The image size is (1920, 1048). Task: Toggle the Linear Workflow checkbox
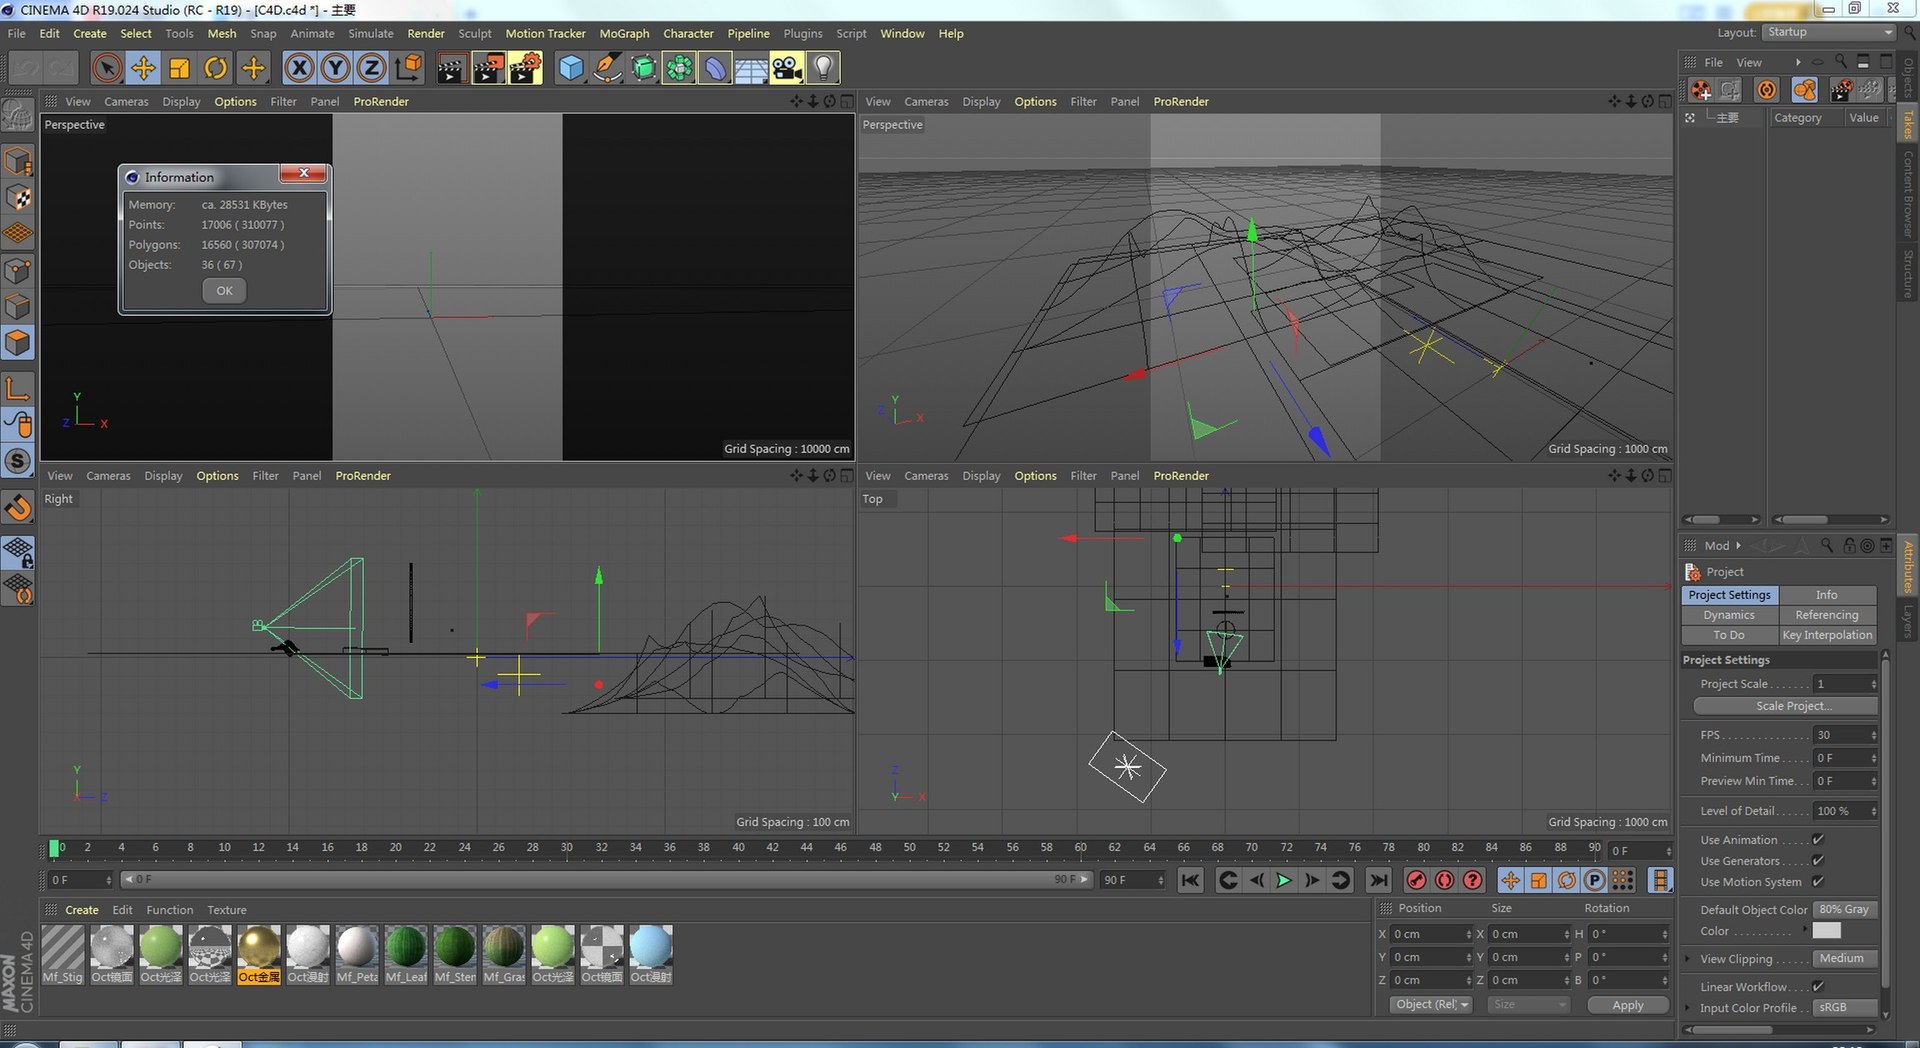pyautogui.click(x=1818, y=987)
